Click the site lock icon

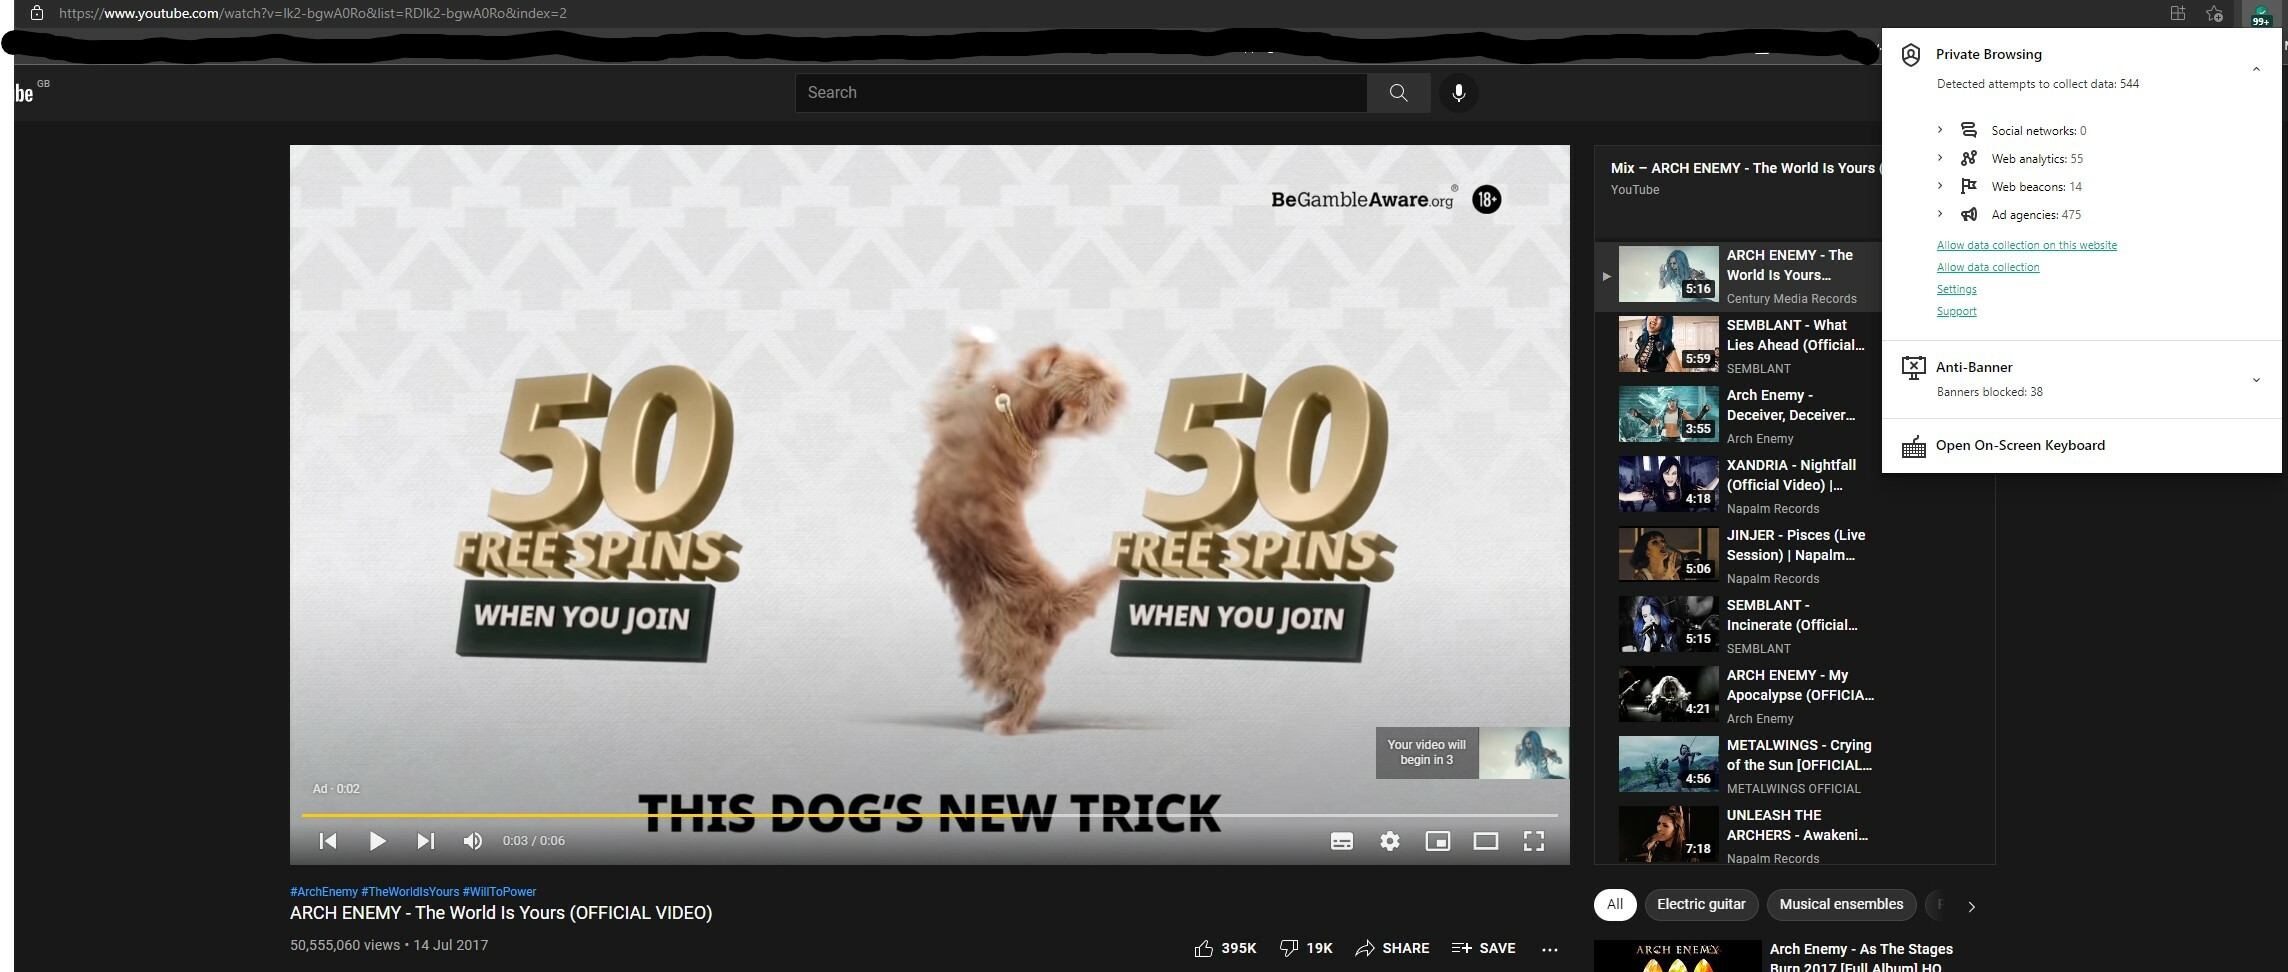coord(37,13)
